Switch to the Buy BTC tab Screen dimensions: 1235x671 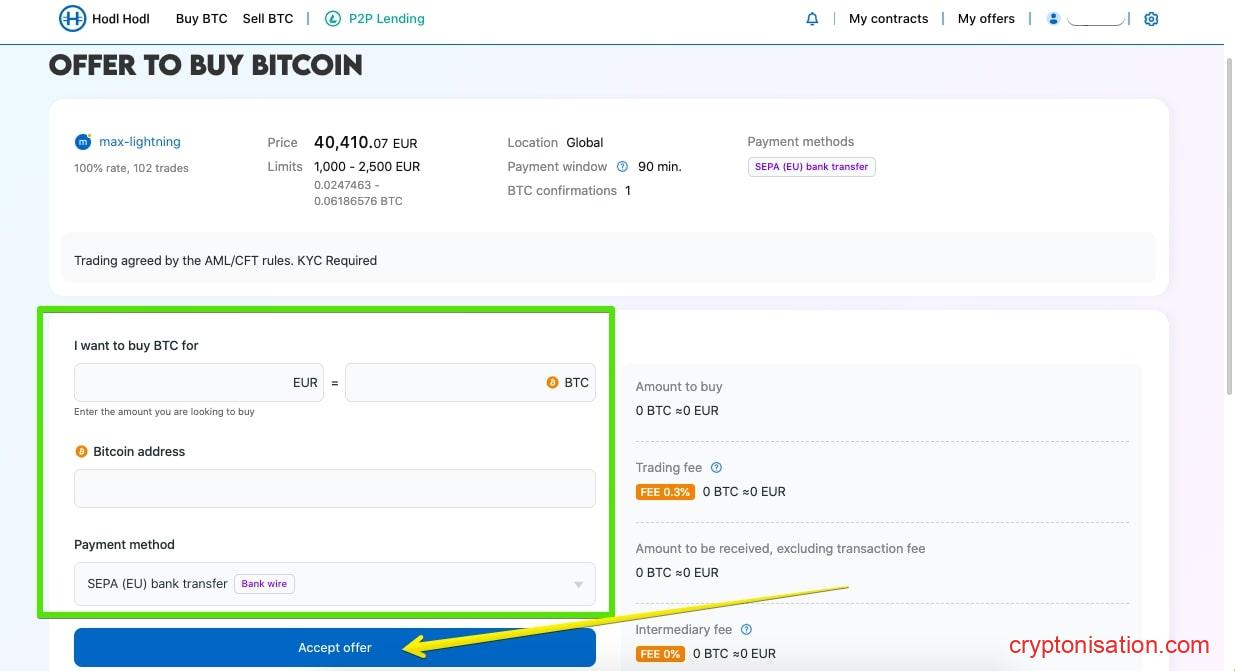tap(201, 18)
